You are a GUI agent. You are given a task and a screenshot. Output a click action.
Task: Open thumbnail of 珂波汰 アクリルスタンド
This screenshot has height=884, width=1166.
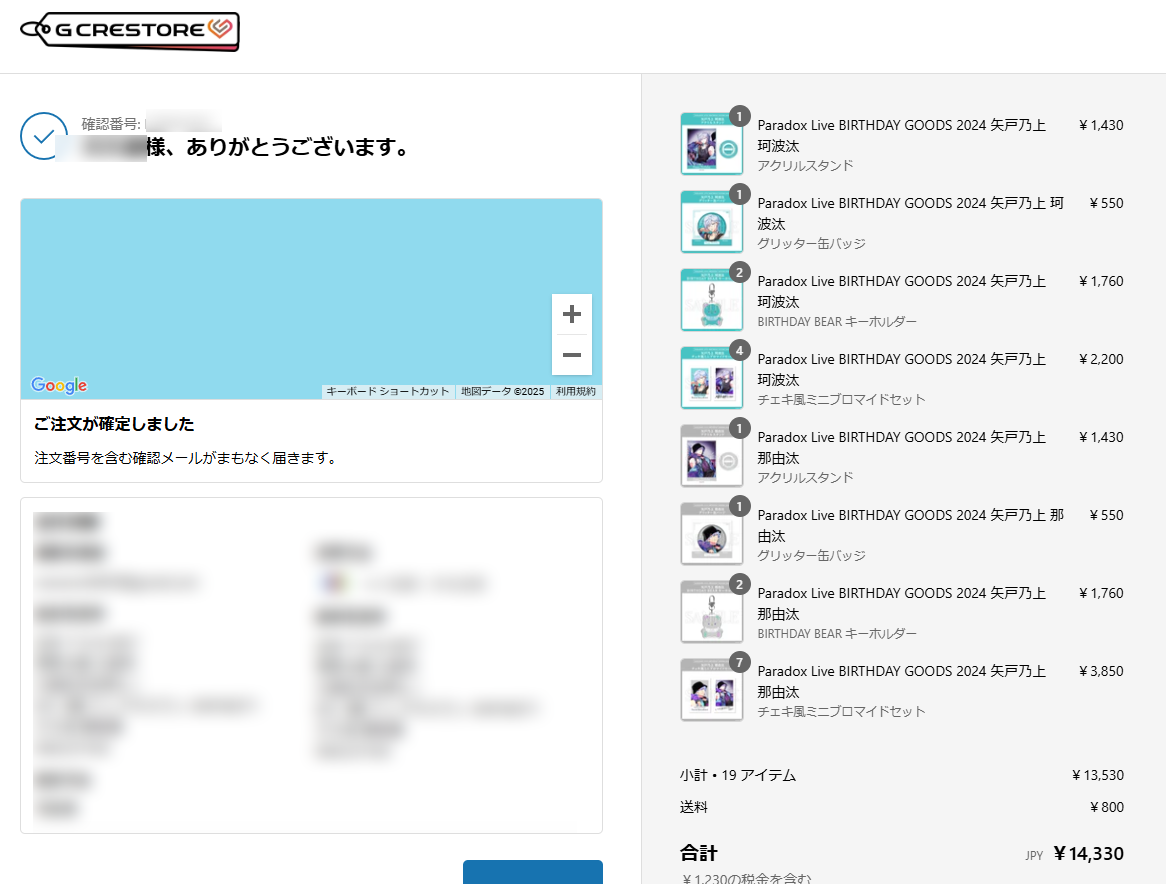[712, 144]
